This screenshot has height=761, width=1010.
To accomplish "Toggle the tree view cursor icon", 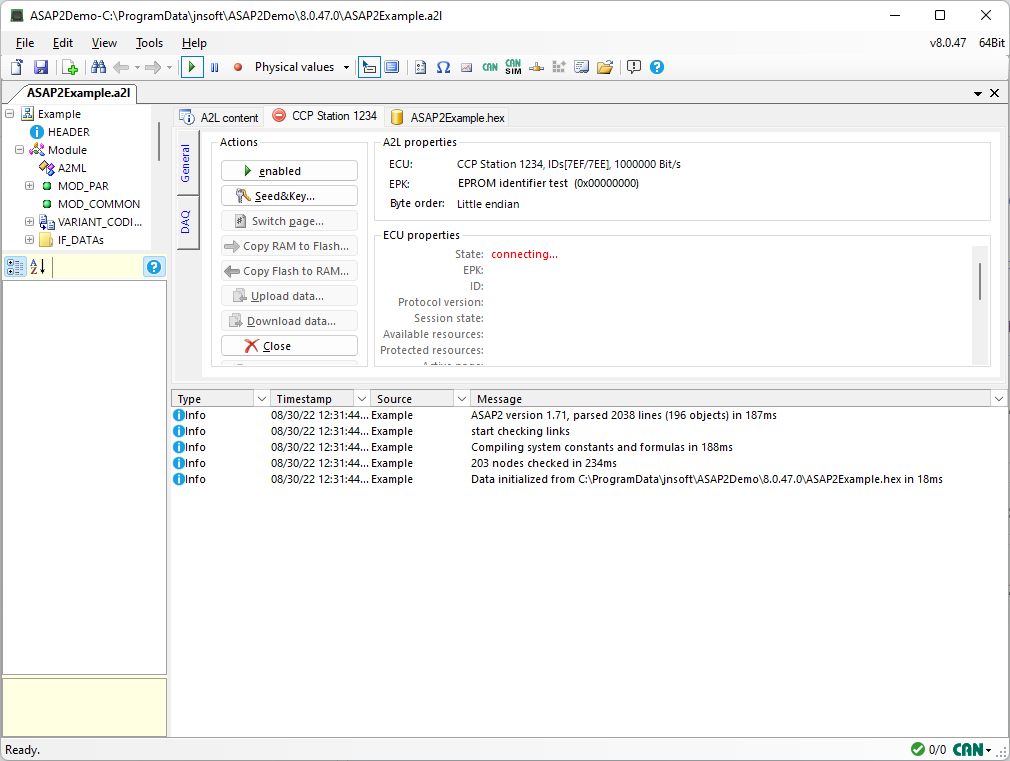I will (369, 67).
